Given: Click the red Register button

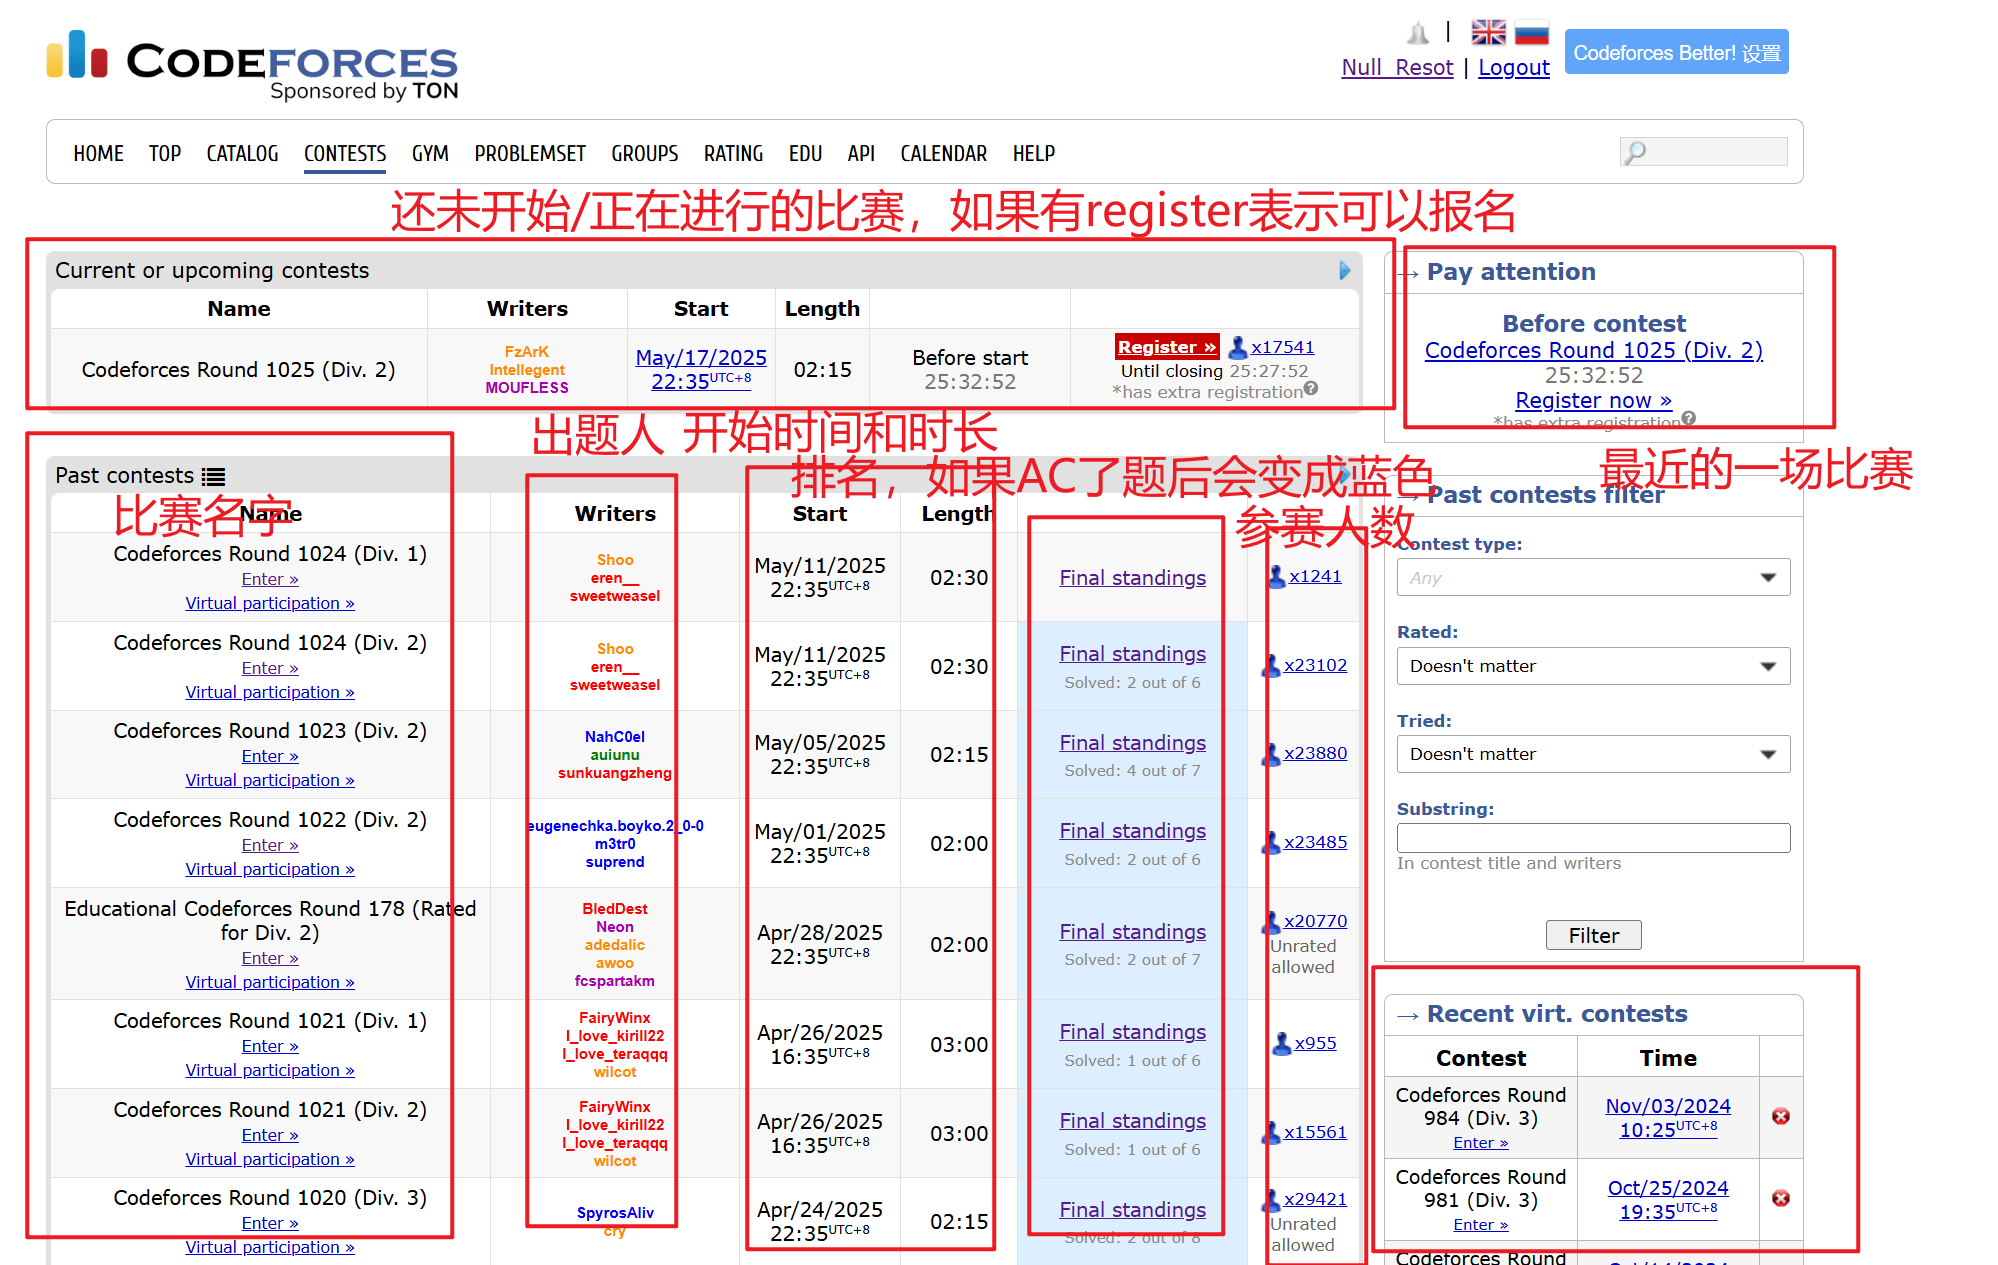Looking at the screenshot, I should [x=1166, y=347].
